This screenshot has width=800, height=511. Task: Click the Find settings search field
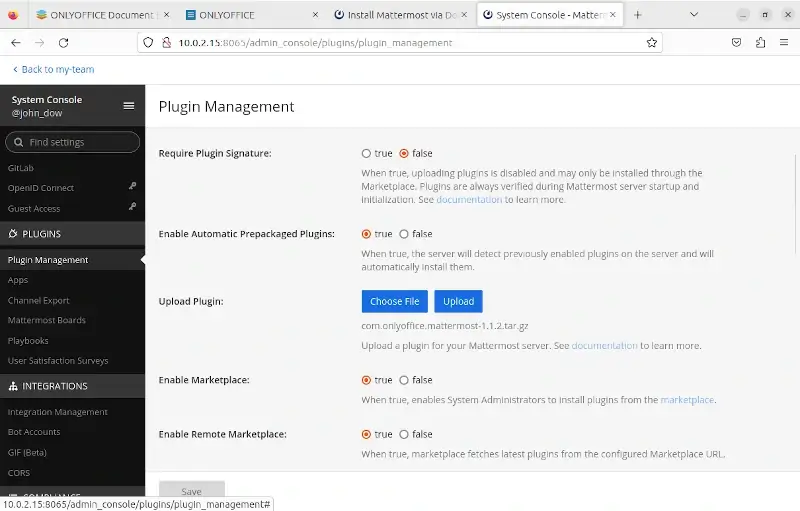tap(72, 142)
